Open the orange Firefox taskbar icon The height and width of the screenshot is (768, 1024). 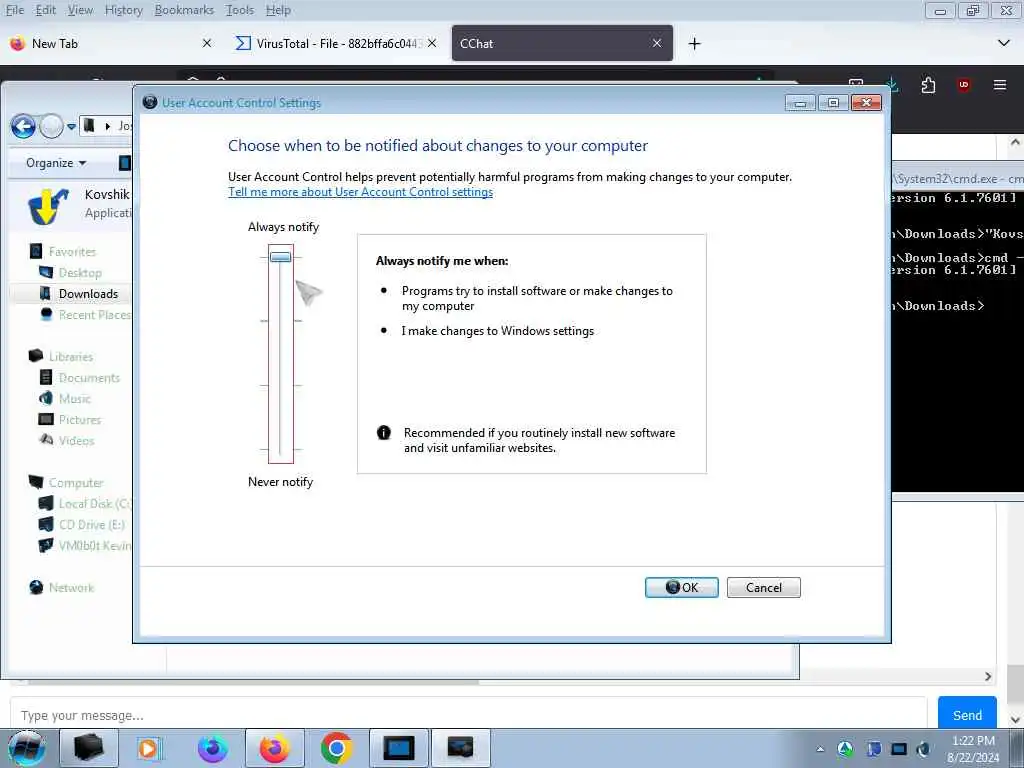274,748
